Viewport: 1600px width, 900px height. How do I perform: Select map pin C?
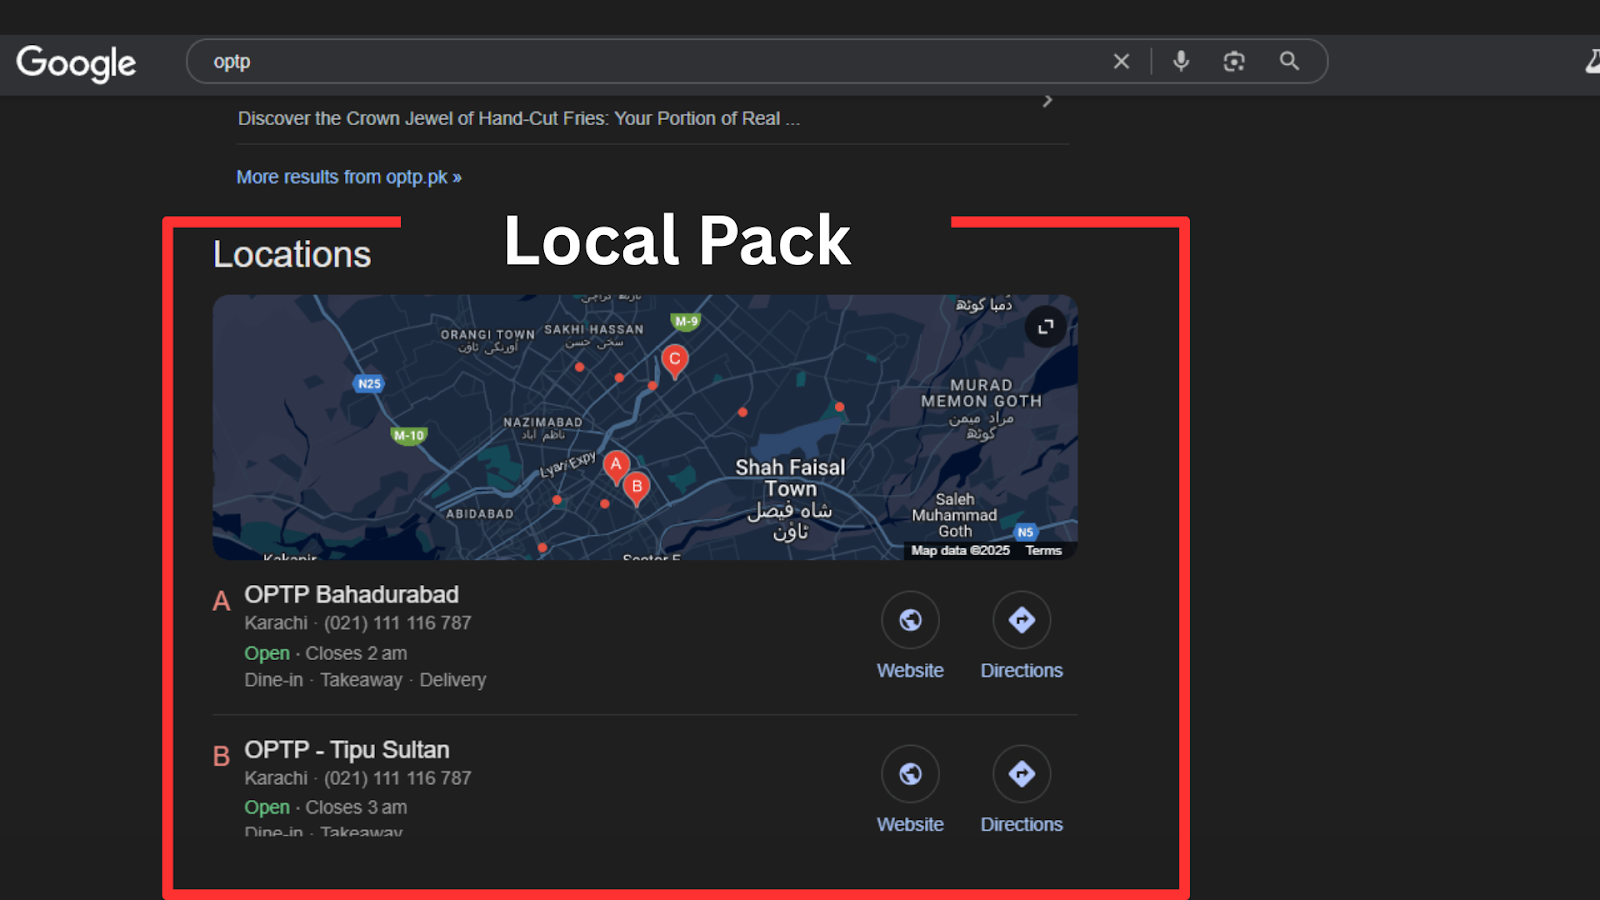pos(675,360)
